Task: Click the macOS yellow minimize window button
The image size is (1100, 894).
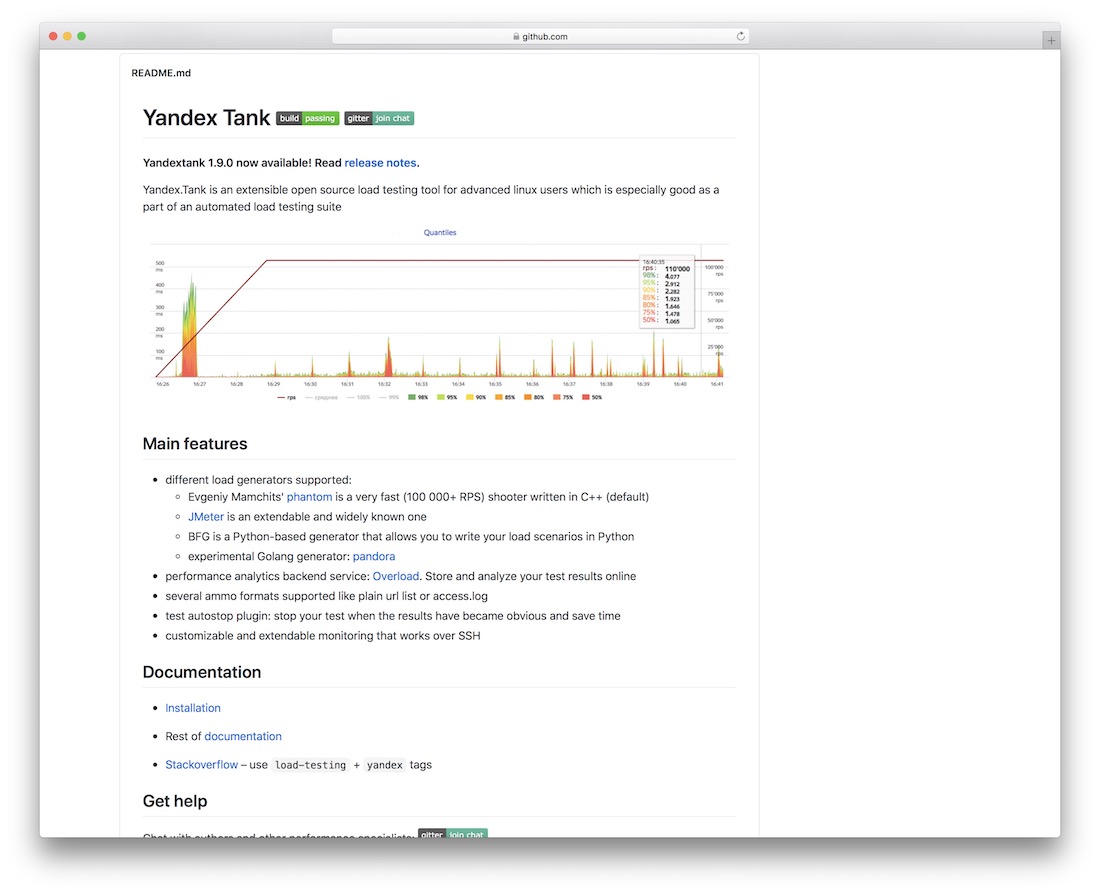Action: pyautogui.click(x=67, y=36)
